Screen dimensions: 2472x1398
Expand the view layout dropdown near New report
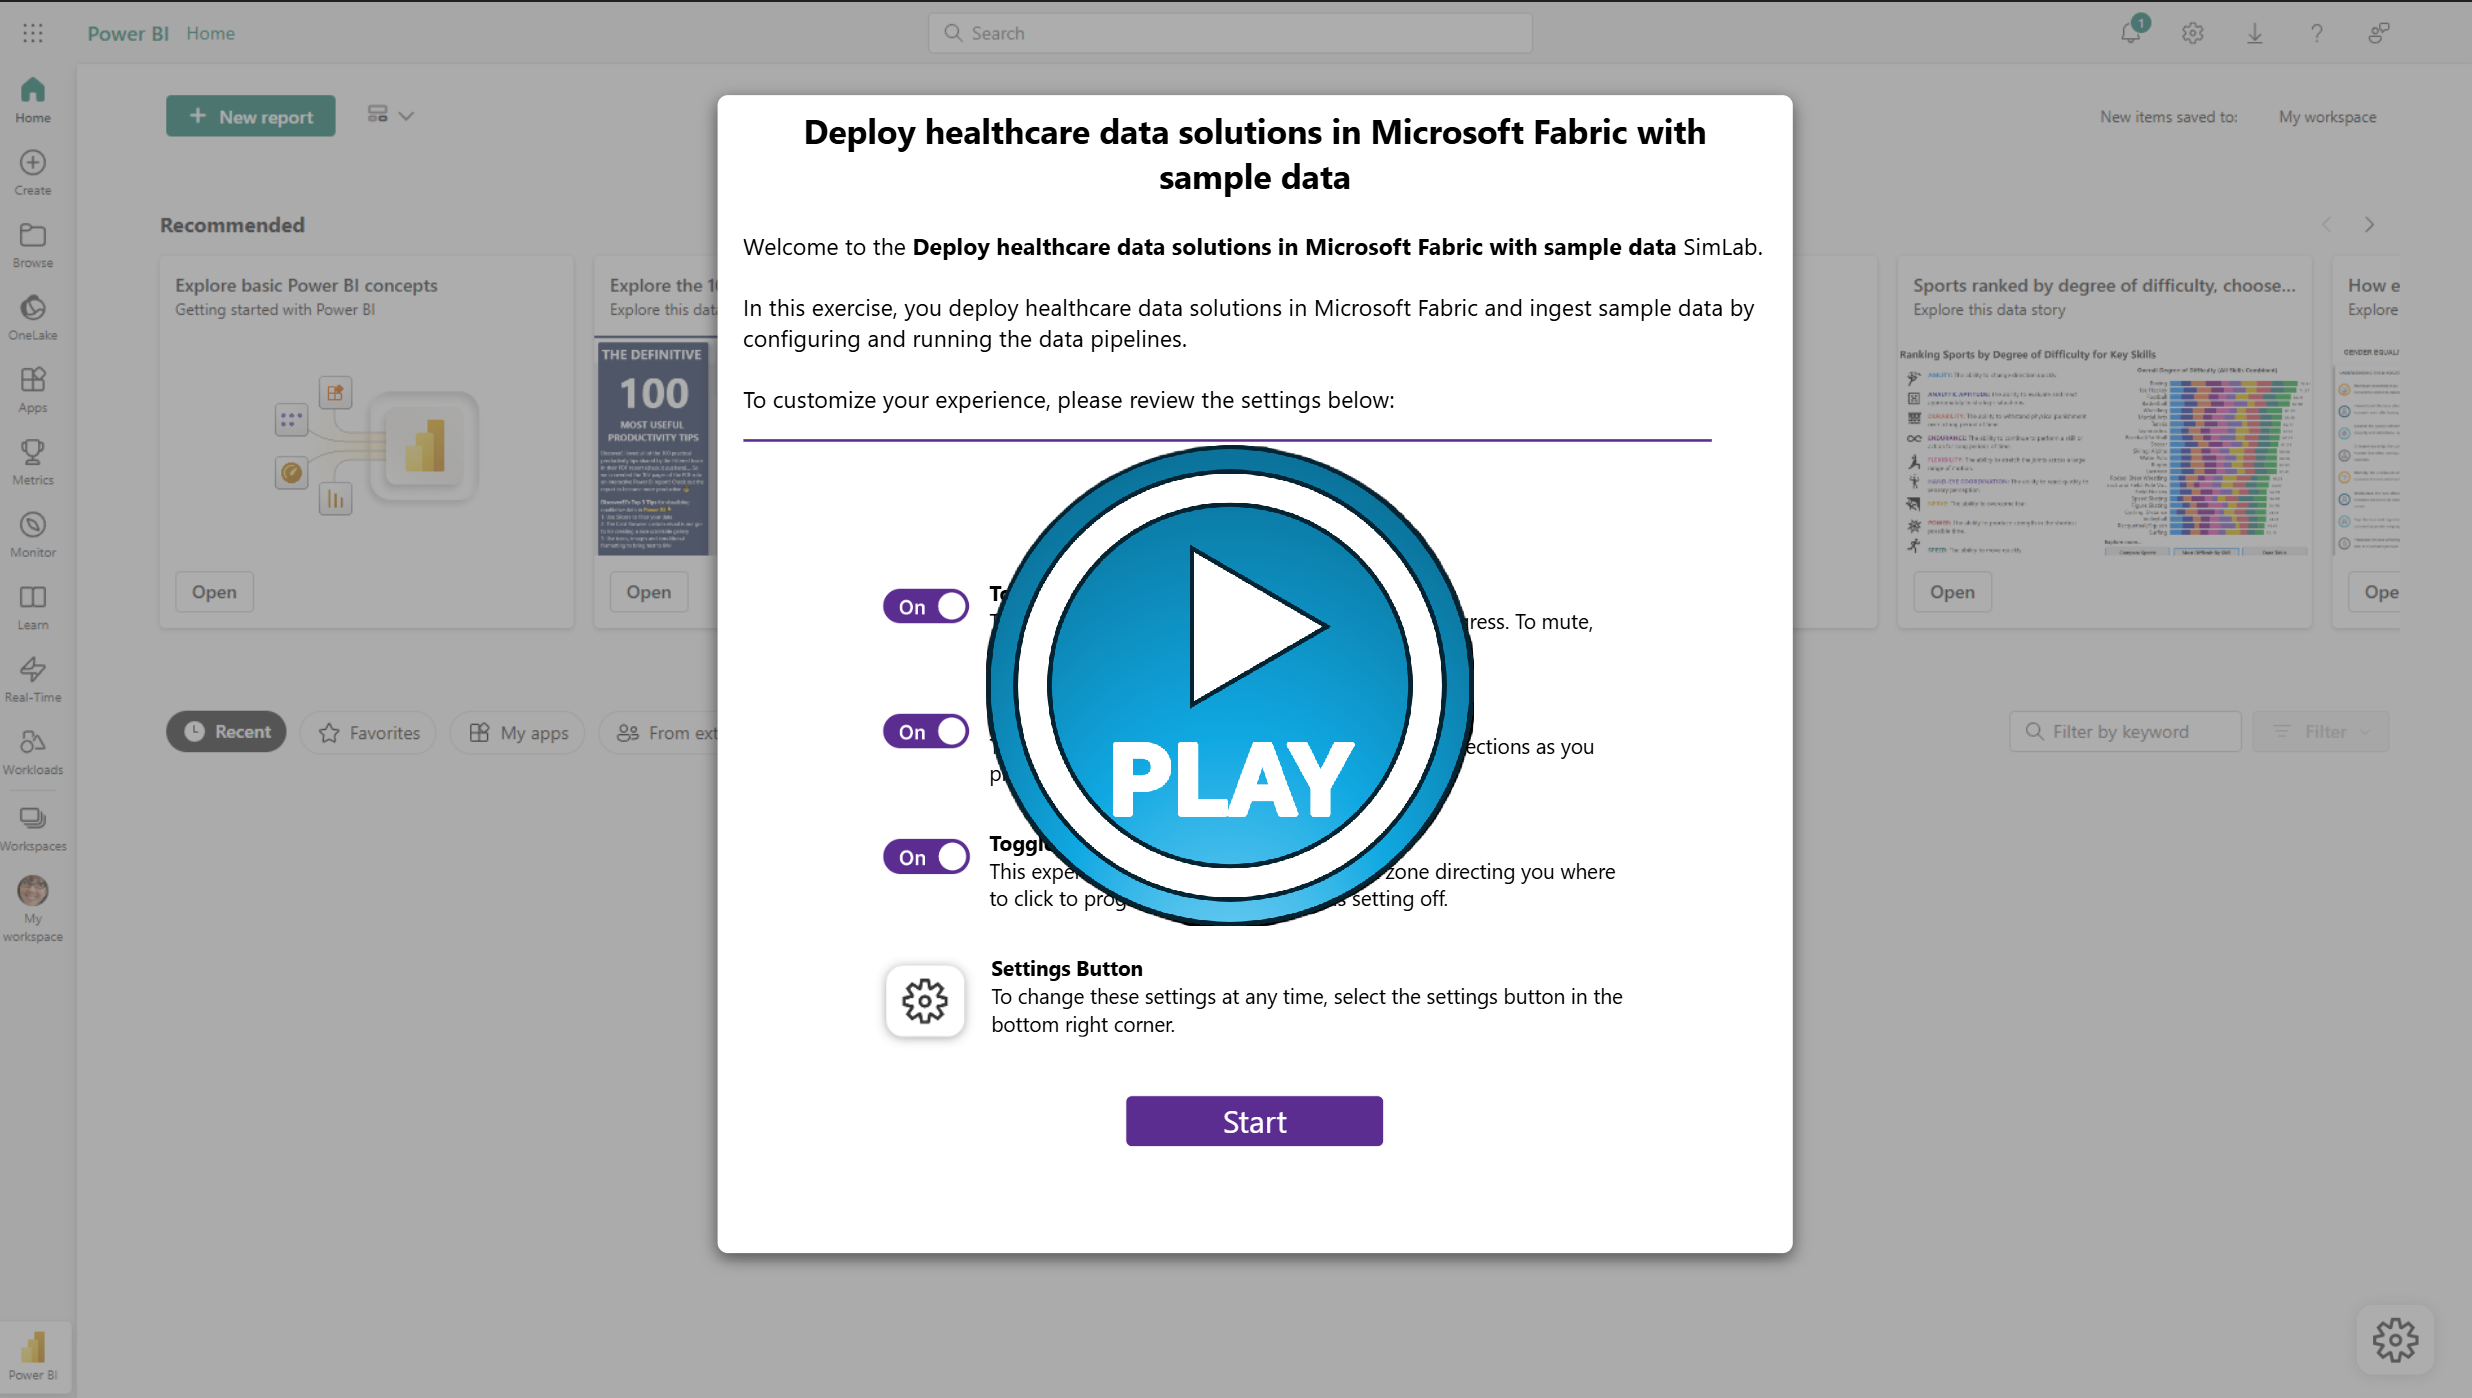tap(404, 115)
